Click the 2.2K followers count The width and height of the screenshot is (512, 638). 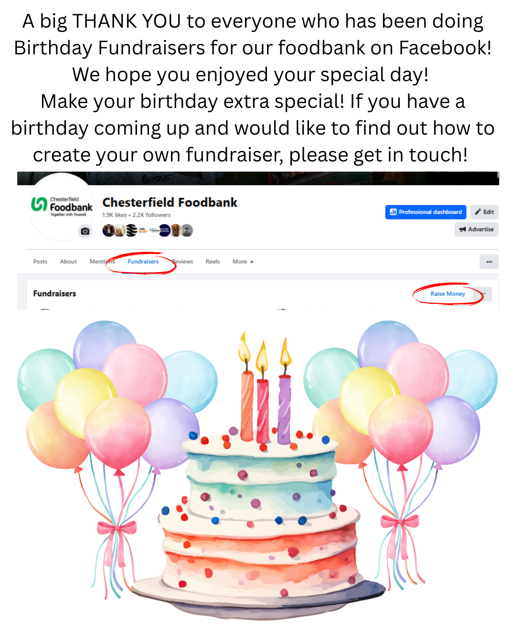152,215
